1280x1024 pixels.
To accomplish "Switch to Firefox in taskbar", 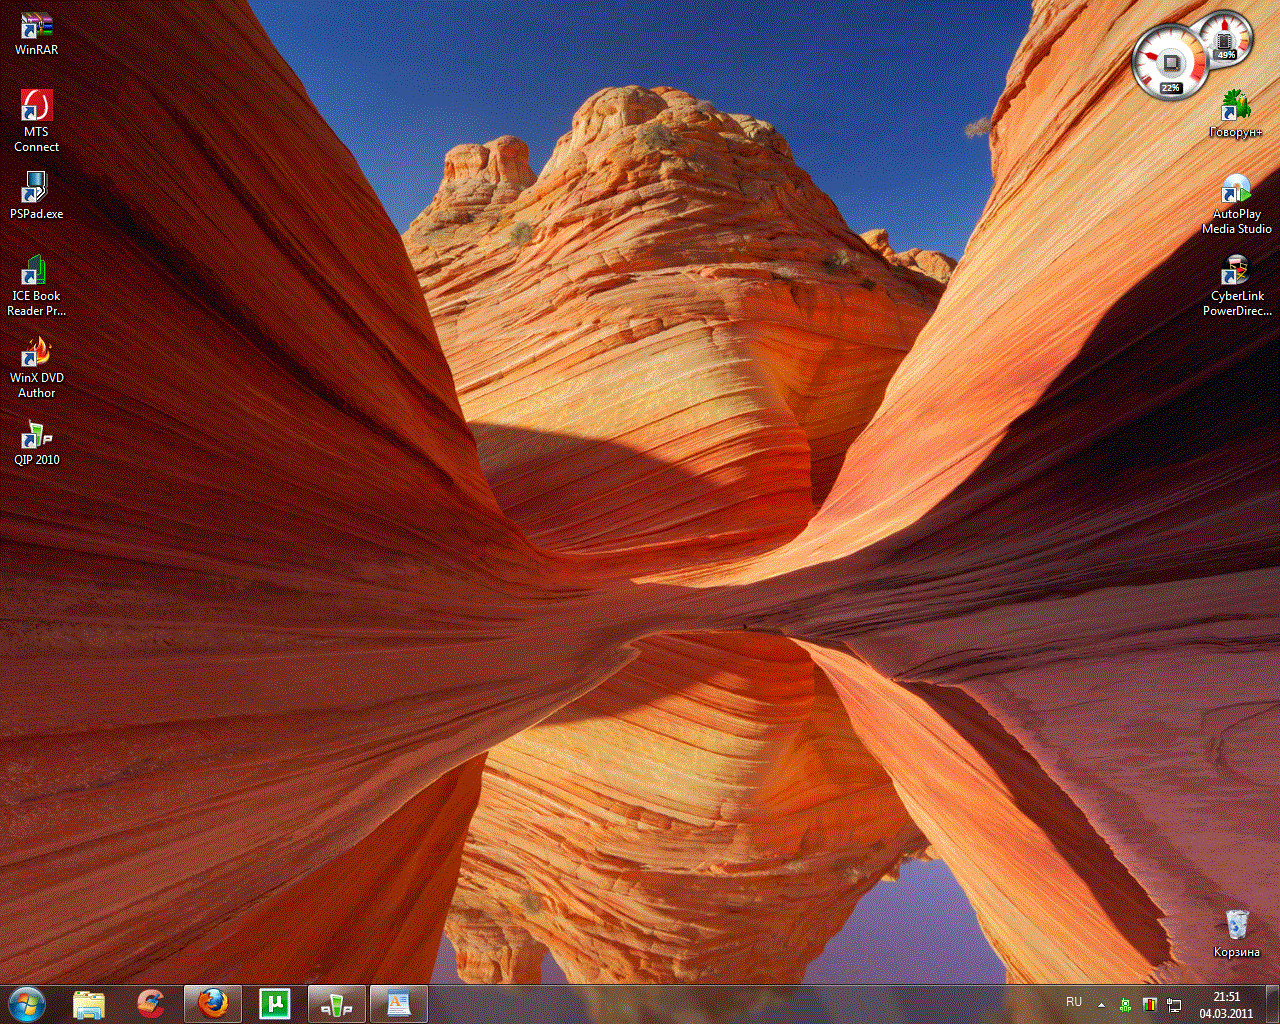I will pos(213,1004).
